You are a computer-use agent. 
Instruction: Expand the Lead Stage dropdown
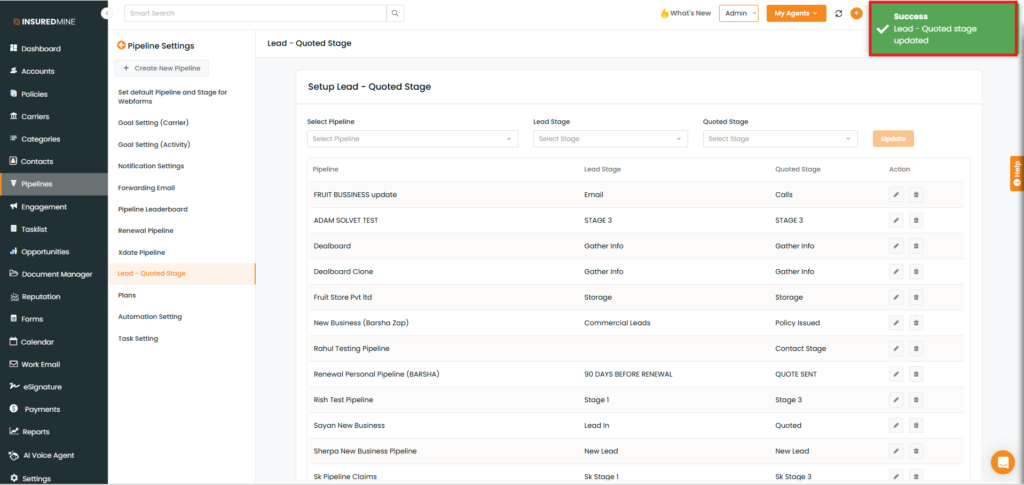tap(610, 139)
